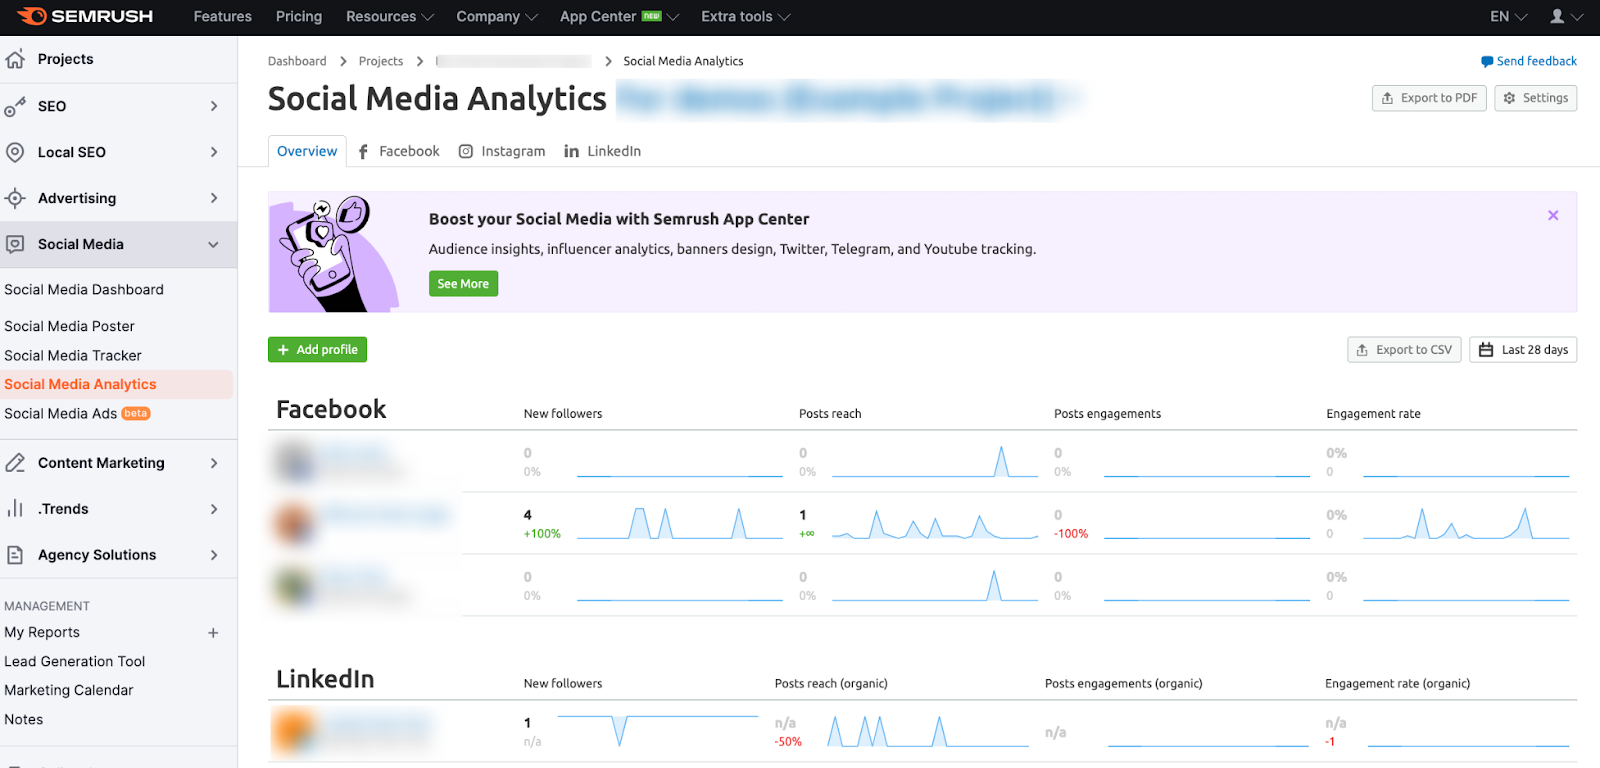This screenshot has height=768, width=1600.
Task: Click the Social Media chat icon
Action: click(15, 244)
